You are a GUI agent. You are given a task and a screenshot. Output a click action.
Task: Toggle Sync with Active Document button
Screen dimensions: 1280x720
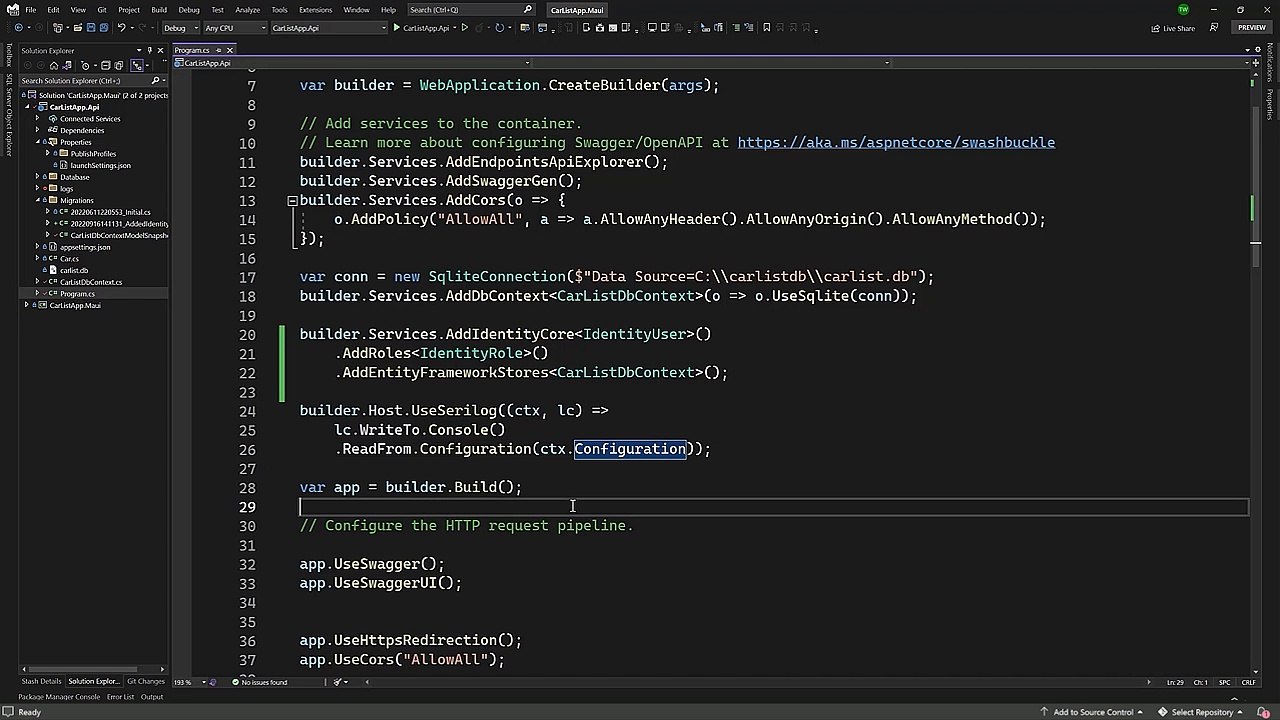(136, 66)
